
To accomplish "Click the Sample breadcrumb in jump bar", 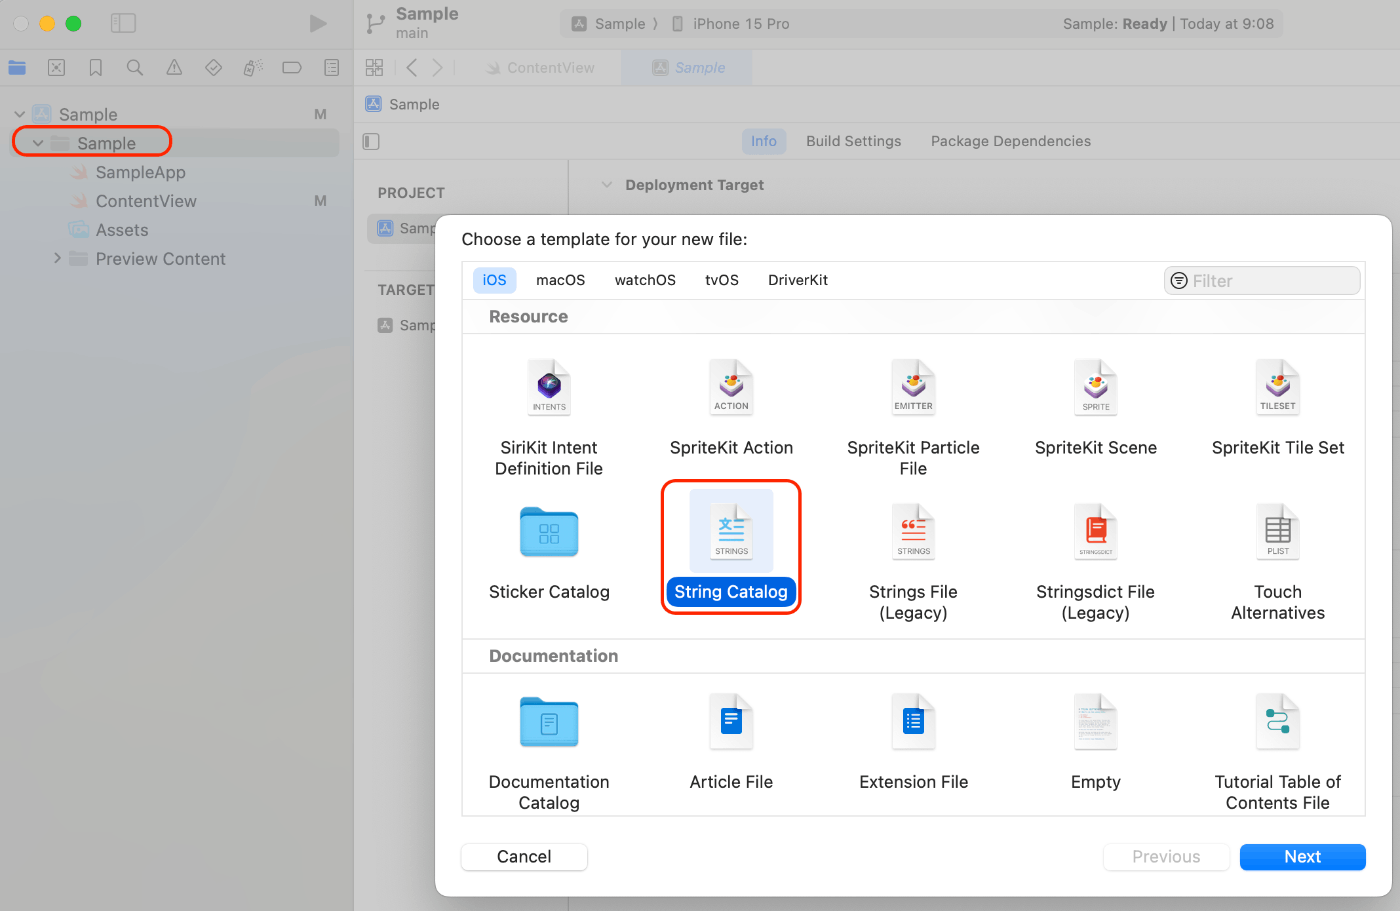I will point(402,104).
